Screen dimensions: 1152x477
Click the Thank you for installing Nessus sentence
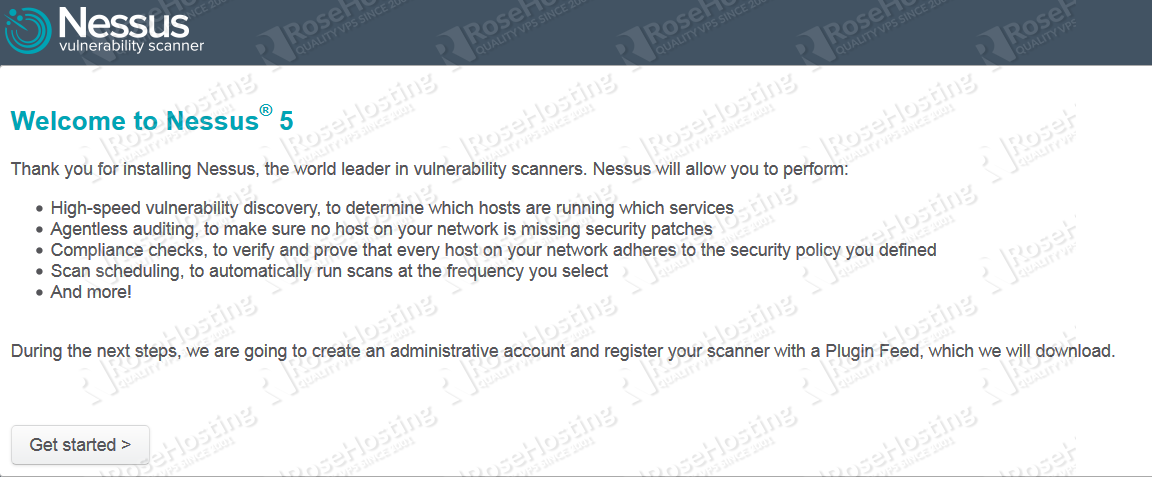tap(430, 171)
